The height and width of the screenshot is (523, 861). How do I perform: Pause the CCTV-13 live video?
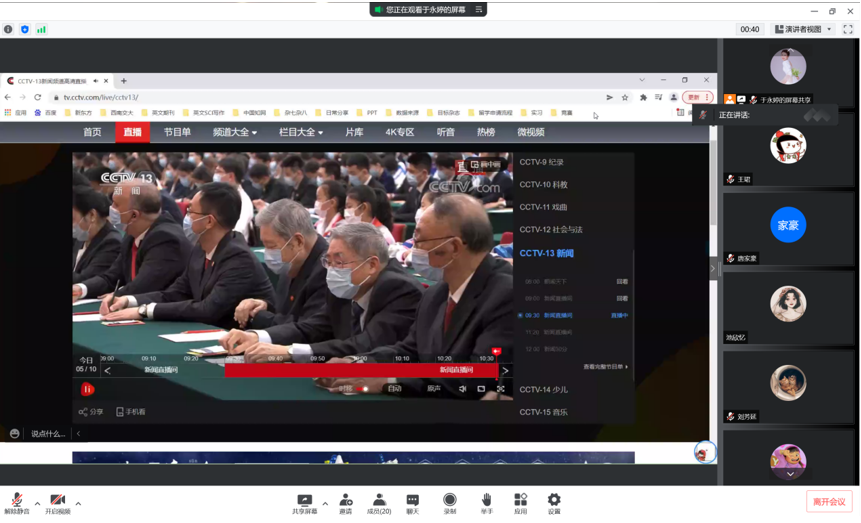(x=87, y=389)
